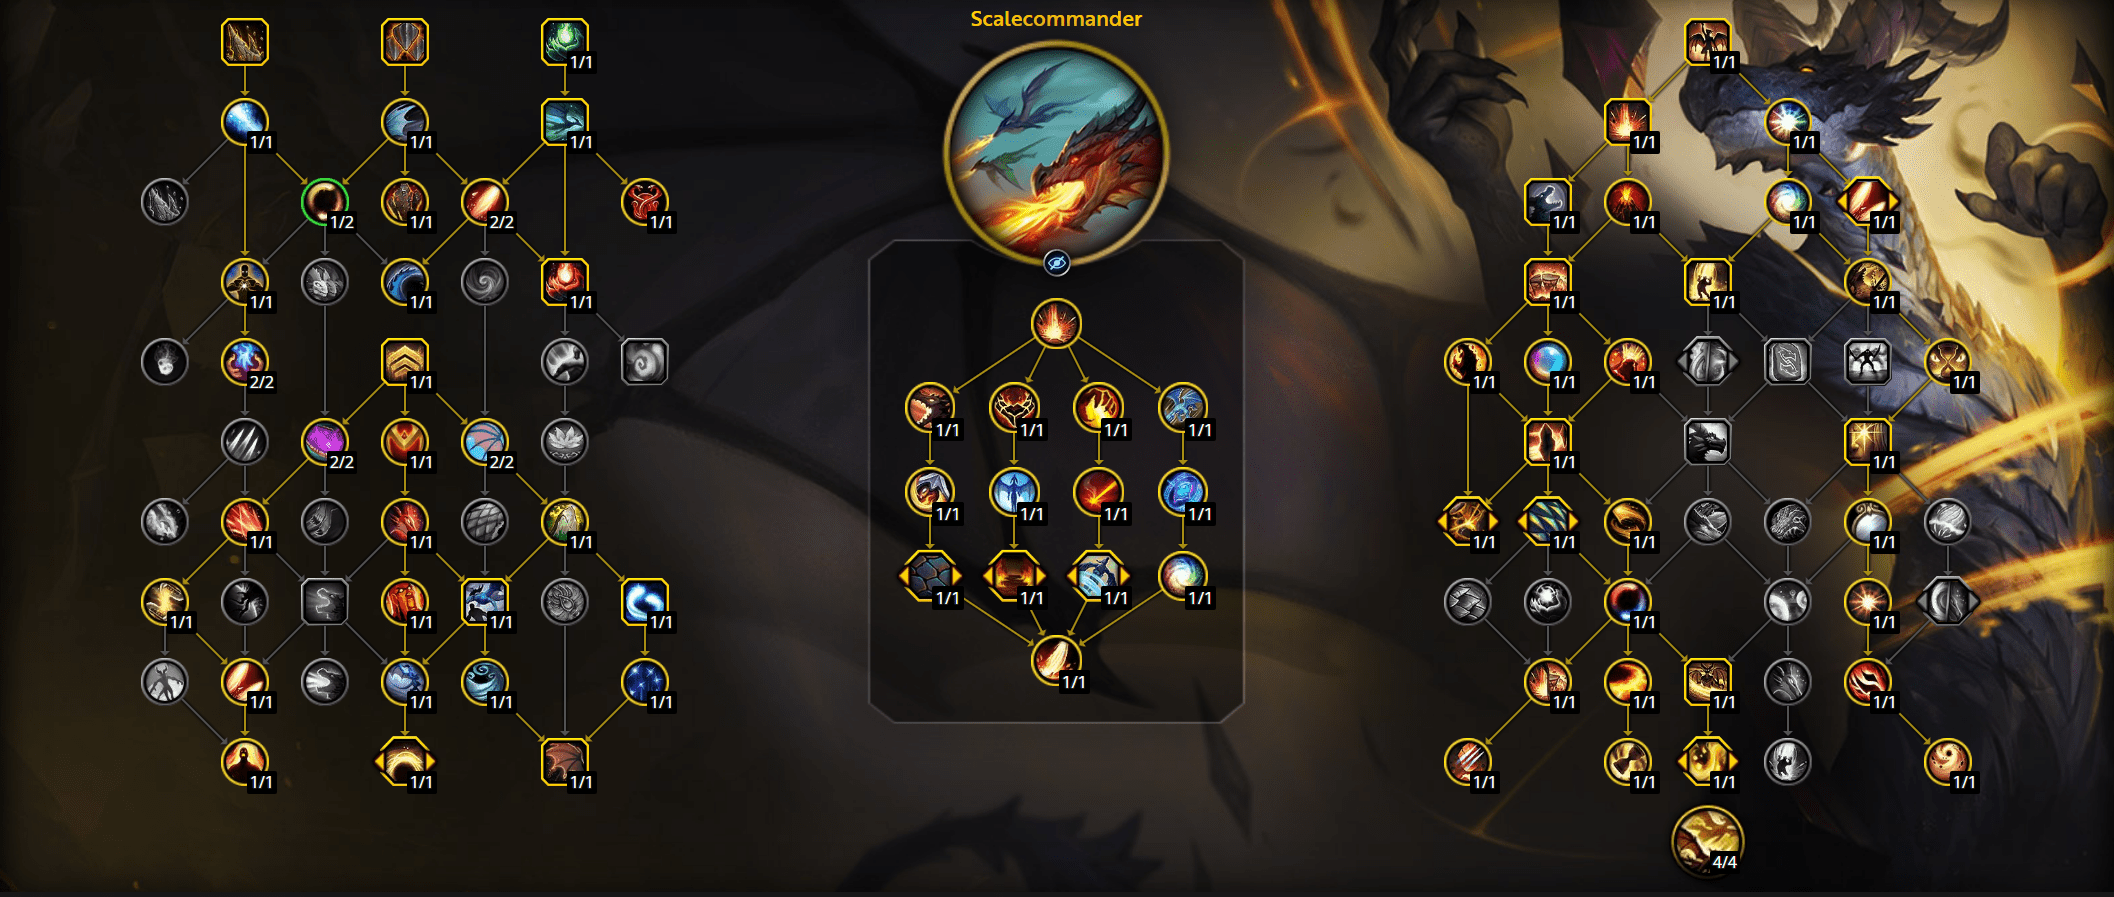The width and height of the screenshot is (2114, 897).
Task: Select the rainbow orb talent node
Action: point(1547,362)
